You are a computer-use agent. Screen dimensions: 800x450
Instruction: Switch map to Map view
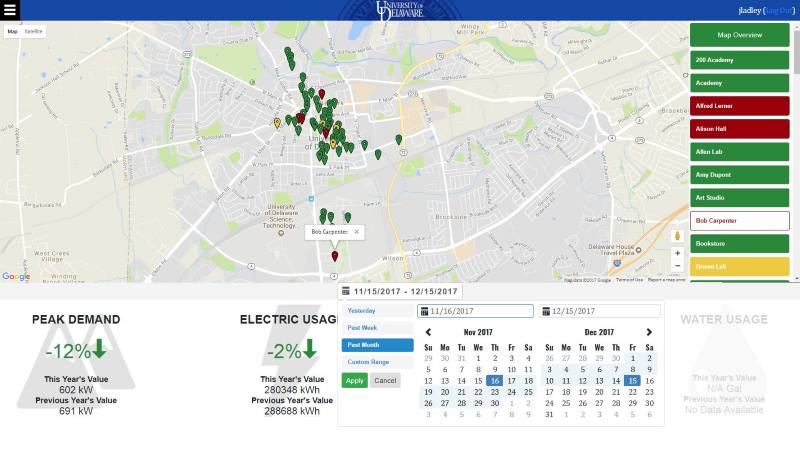coord(12,31)
